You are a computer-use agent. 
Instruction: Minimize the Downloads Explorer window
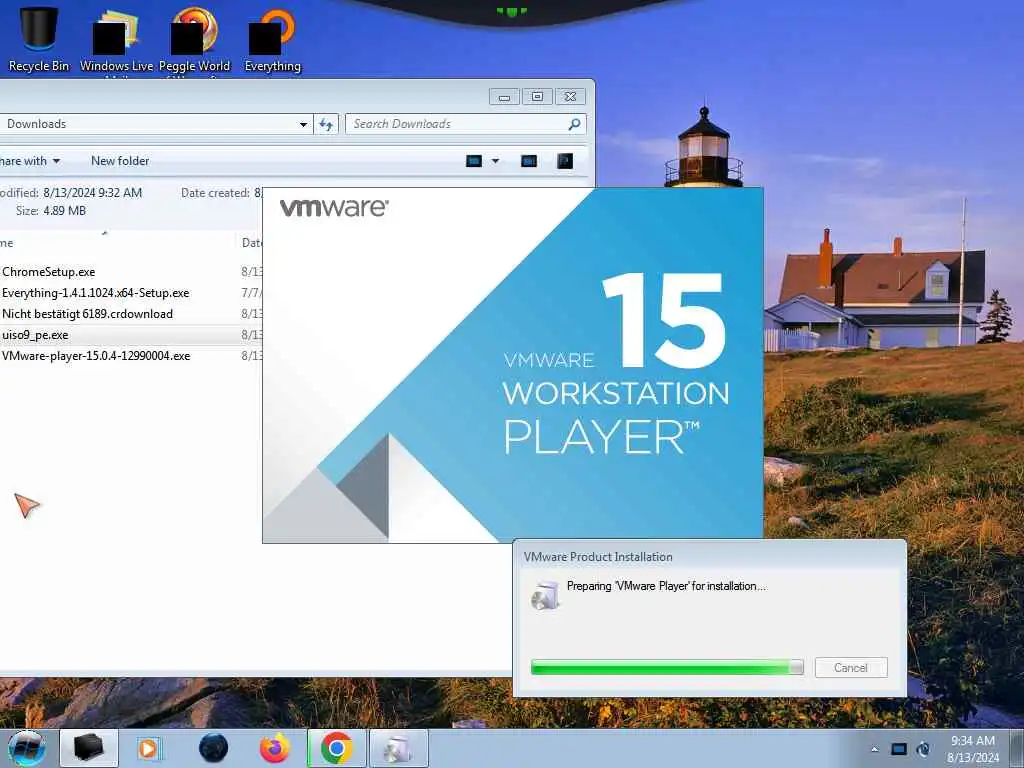pos(504,97)
